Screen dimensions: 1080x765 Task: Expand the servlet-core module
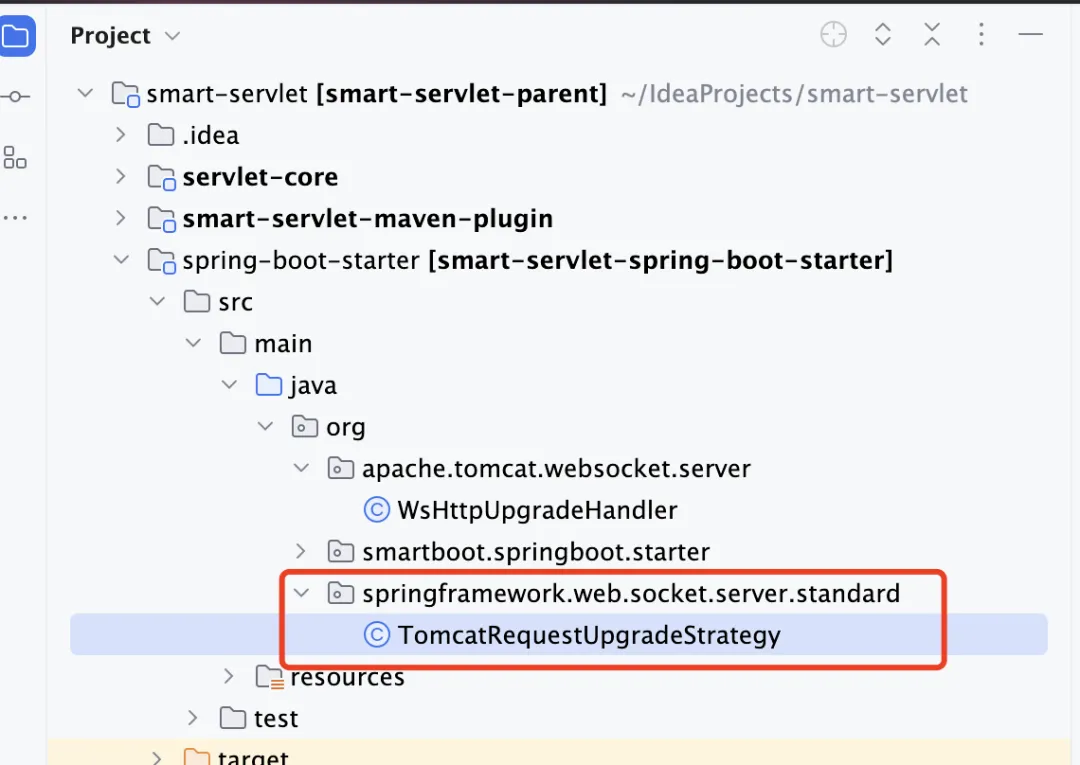(x=121, y=176)
